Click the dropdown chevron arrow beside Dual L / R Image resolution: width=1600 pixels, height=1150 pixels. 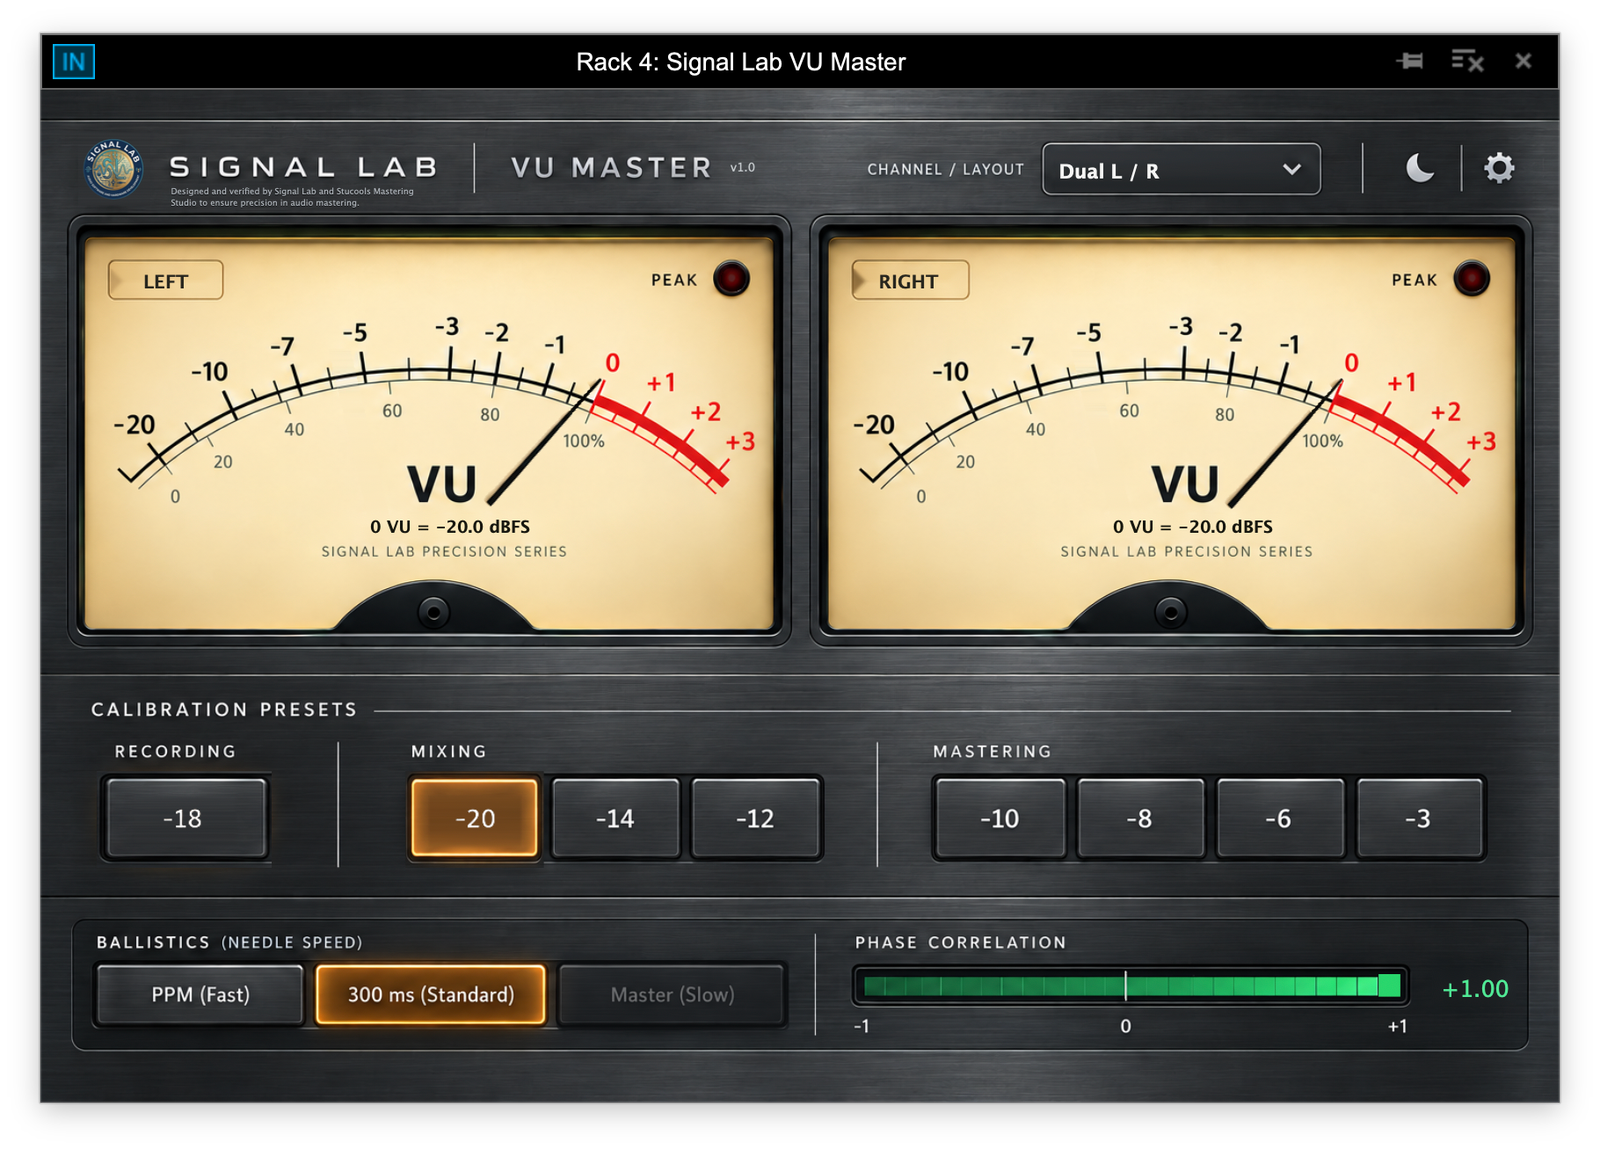[1291, 170]
